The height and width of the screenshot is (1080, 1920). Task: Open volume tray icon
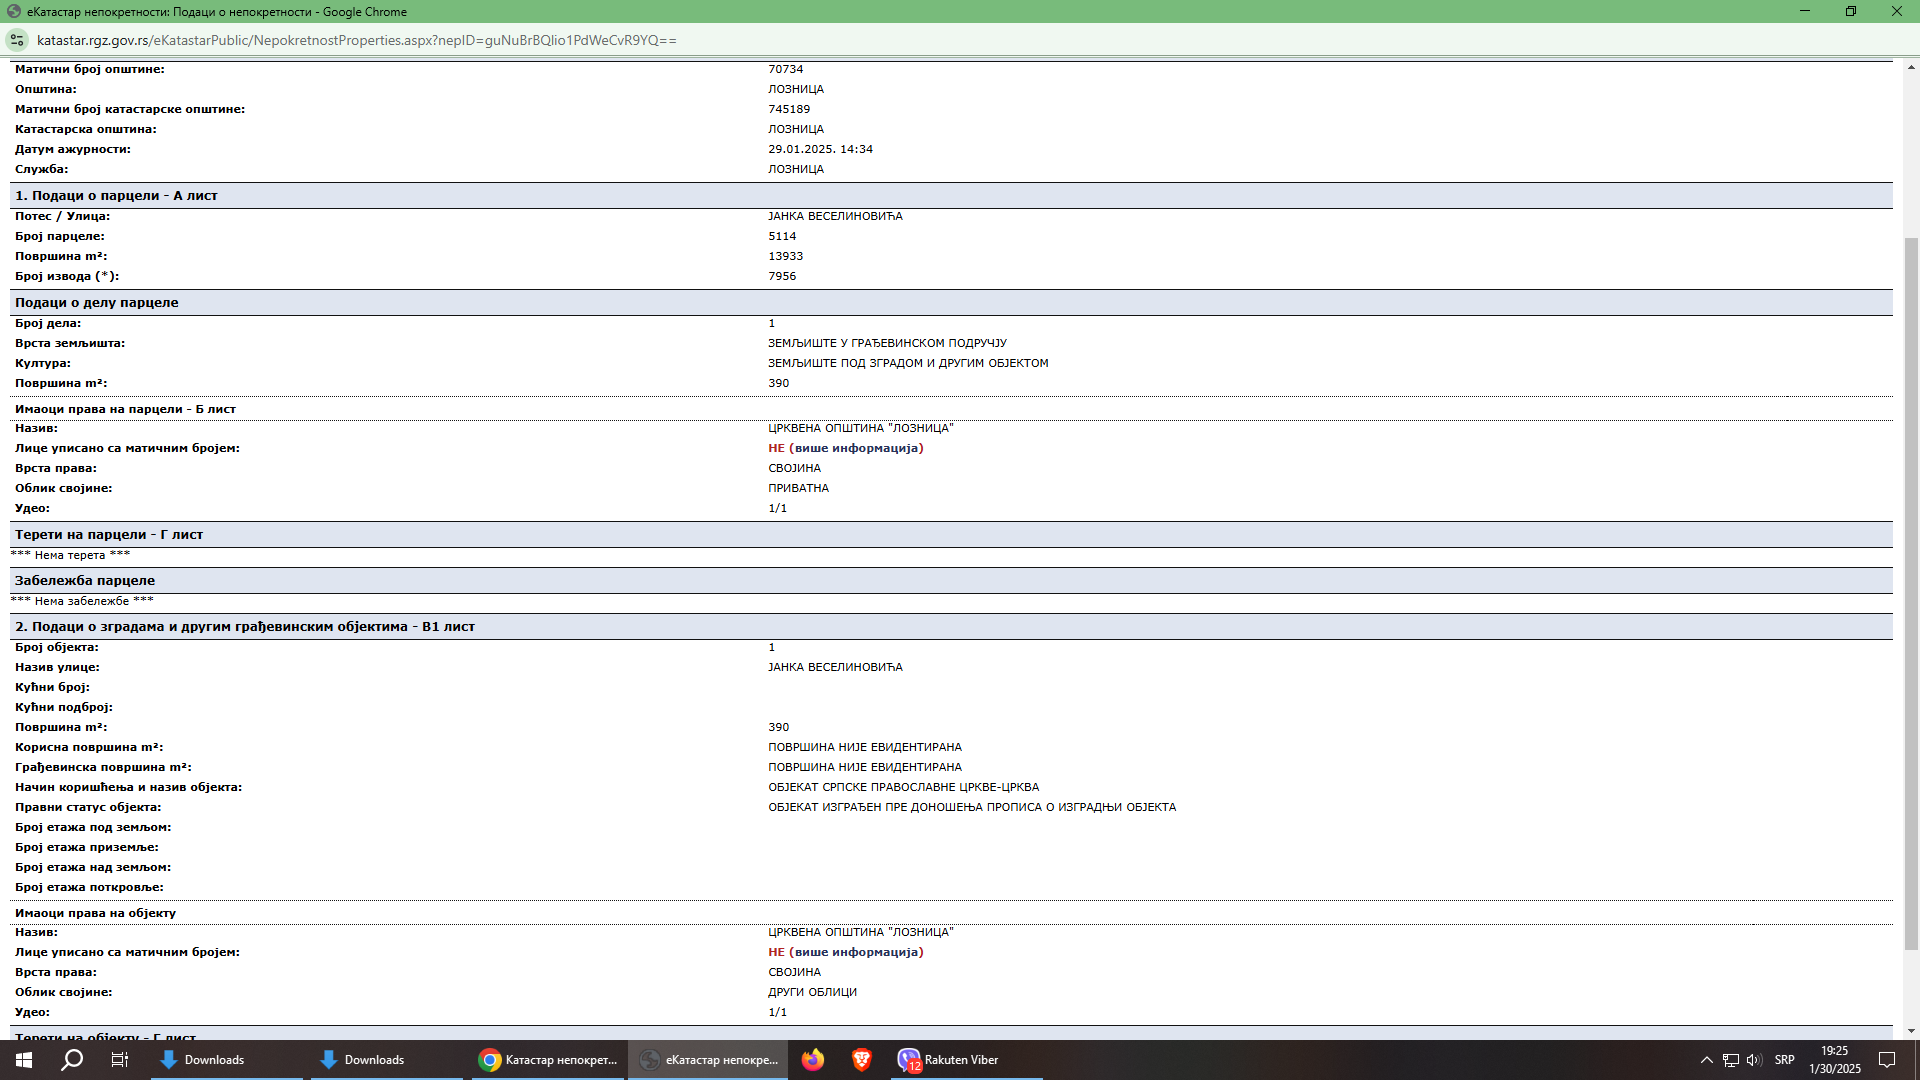click(x=1754, y=1060)
